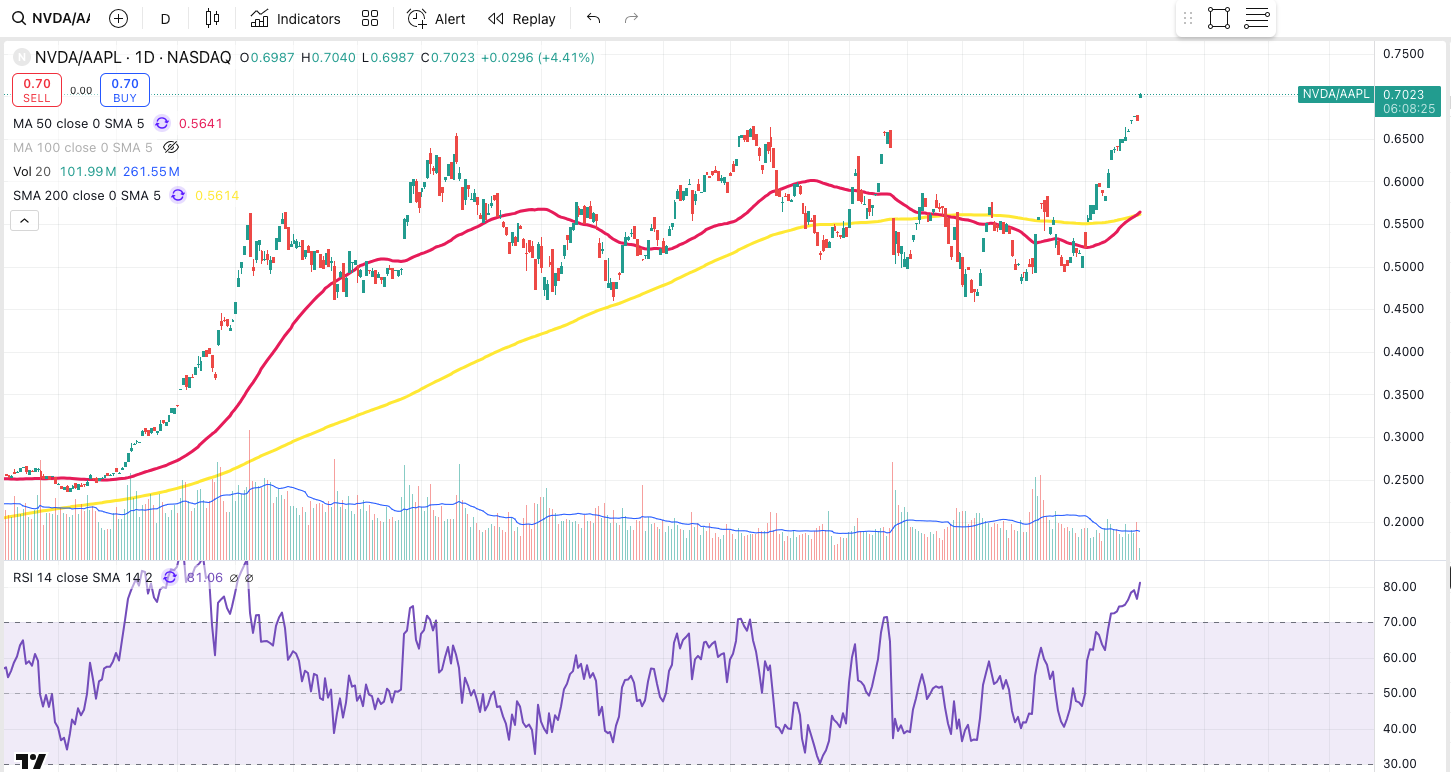Click the SMA 200 value 0.5614
Image resolution: width=1451 pixels, height=772 pixels.
[217, 195]
